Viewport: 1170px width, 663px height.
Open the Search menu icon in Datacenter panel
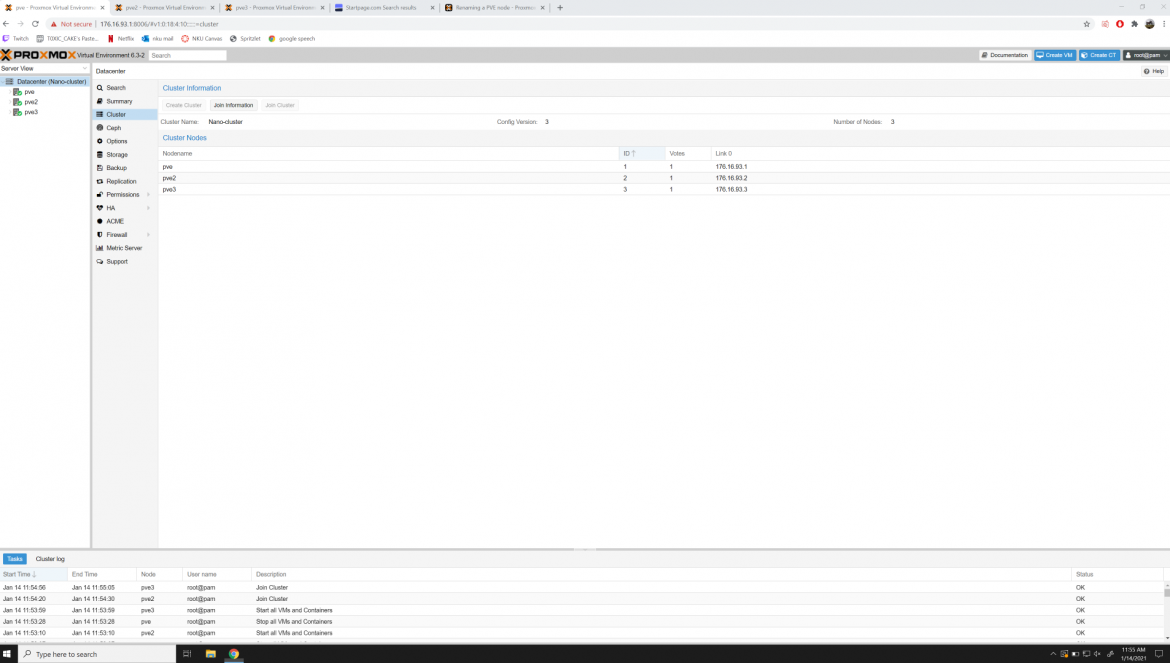click(x=100, y=88)
